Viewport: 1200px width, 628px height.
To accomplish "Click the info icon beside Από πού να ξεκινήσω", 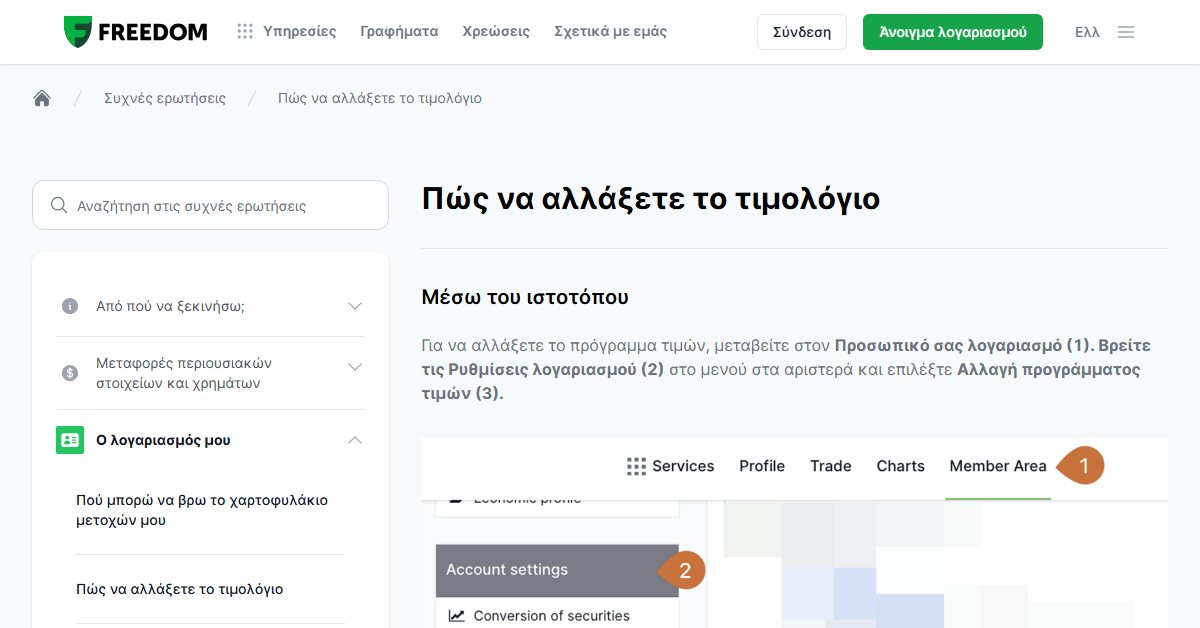I will 70,306.
